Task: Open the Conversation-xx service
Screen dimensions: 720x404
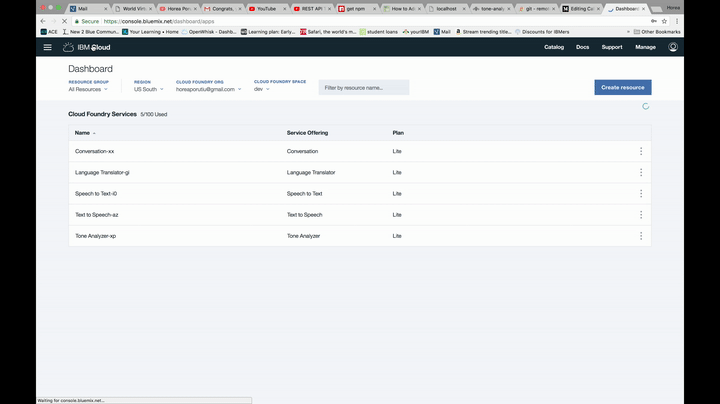Action: pos(94,151)
